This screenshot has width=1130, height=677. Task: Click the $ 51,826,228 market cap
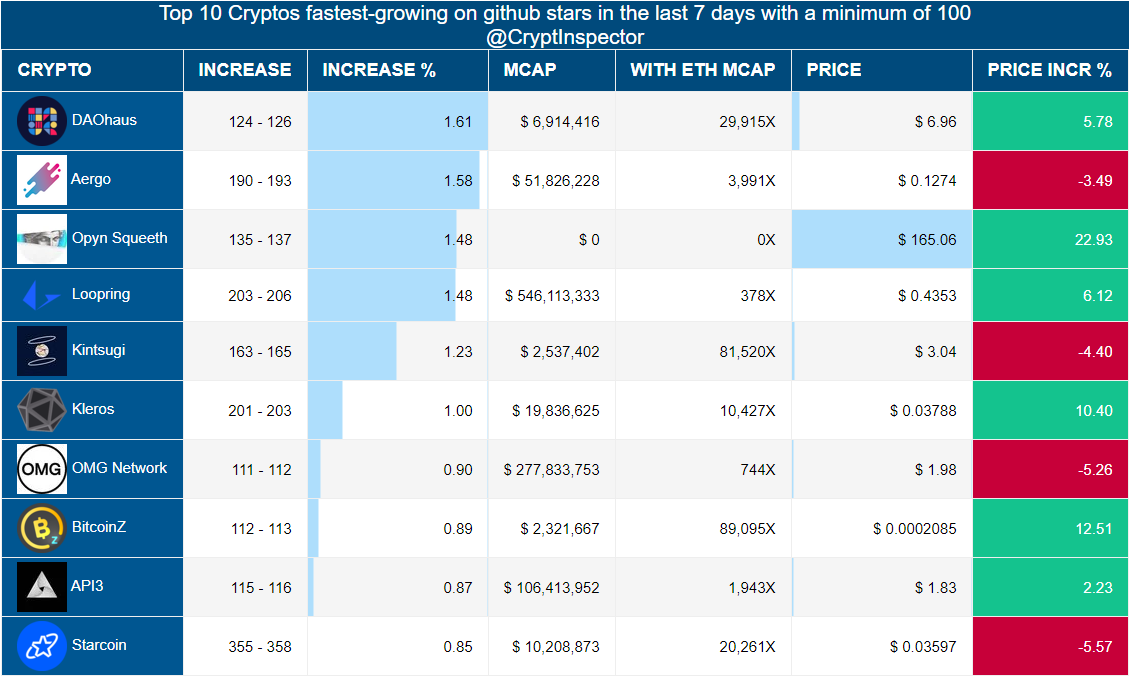click(556, 181)
